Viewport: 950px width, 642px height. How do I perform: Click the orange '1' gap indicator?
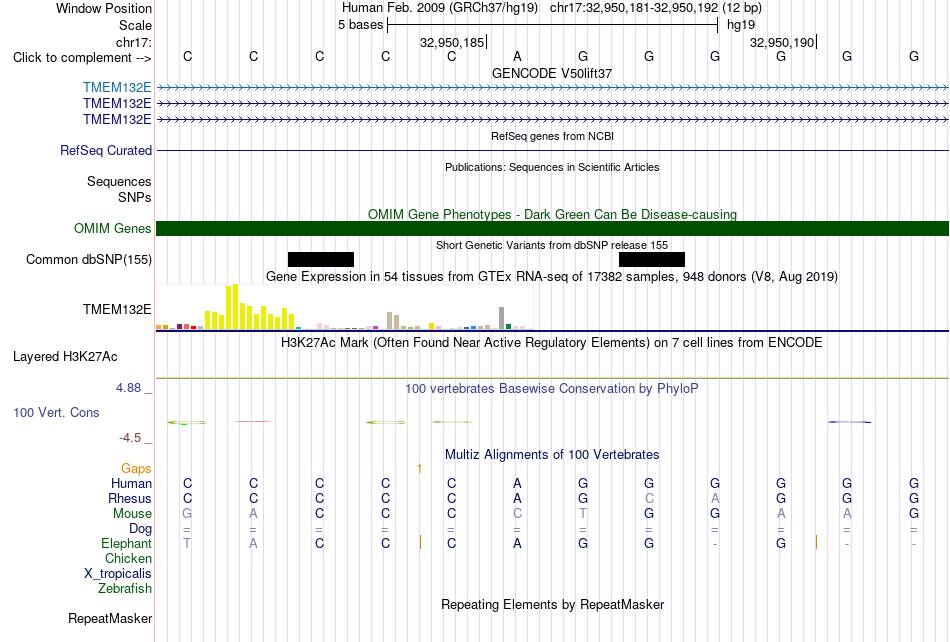(x=419, y=468)
